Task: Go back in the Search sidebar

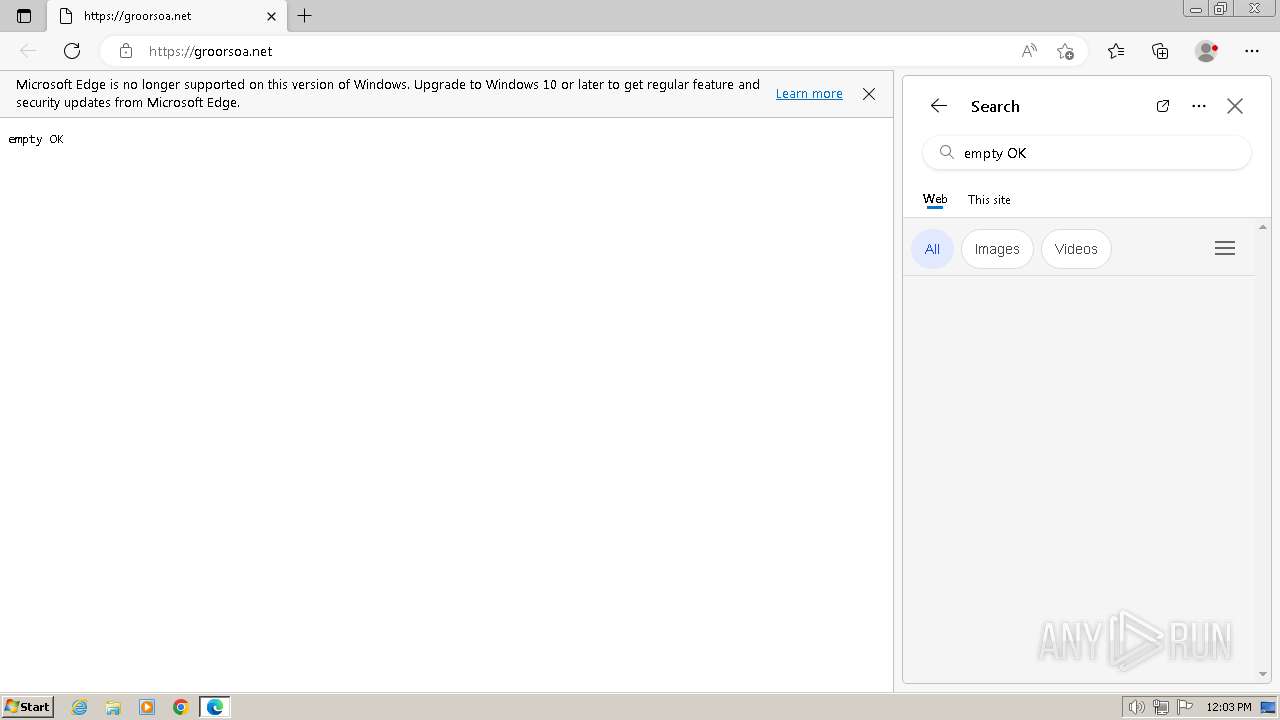Action: coord(938,106)
